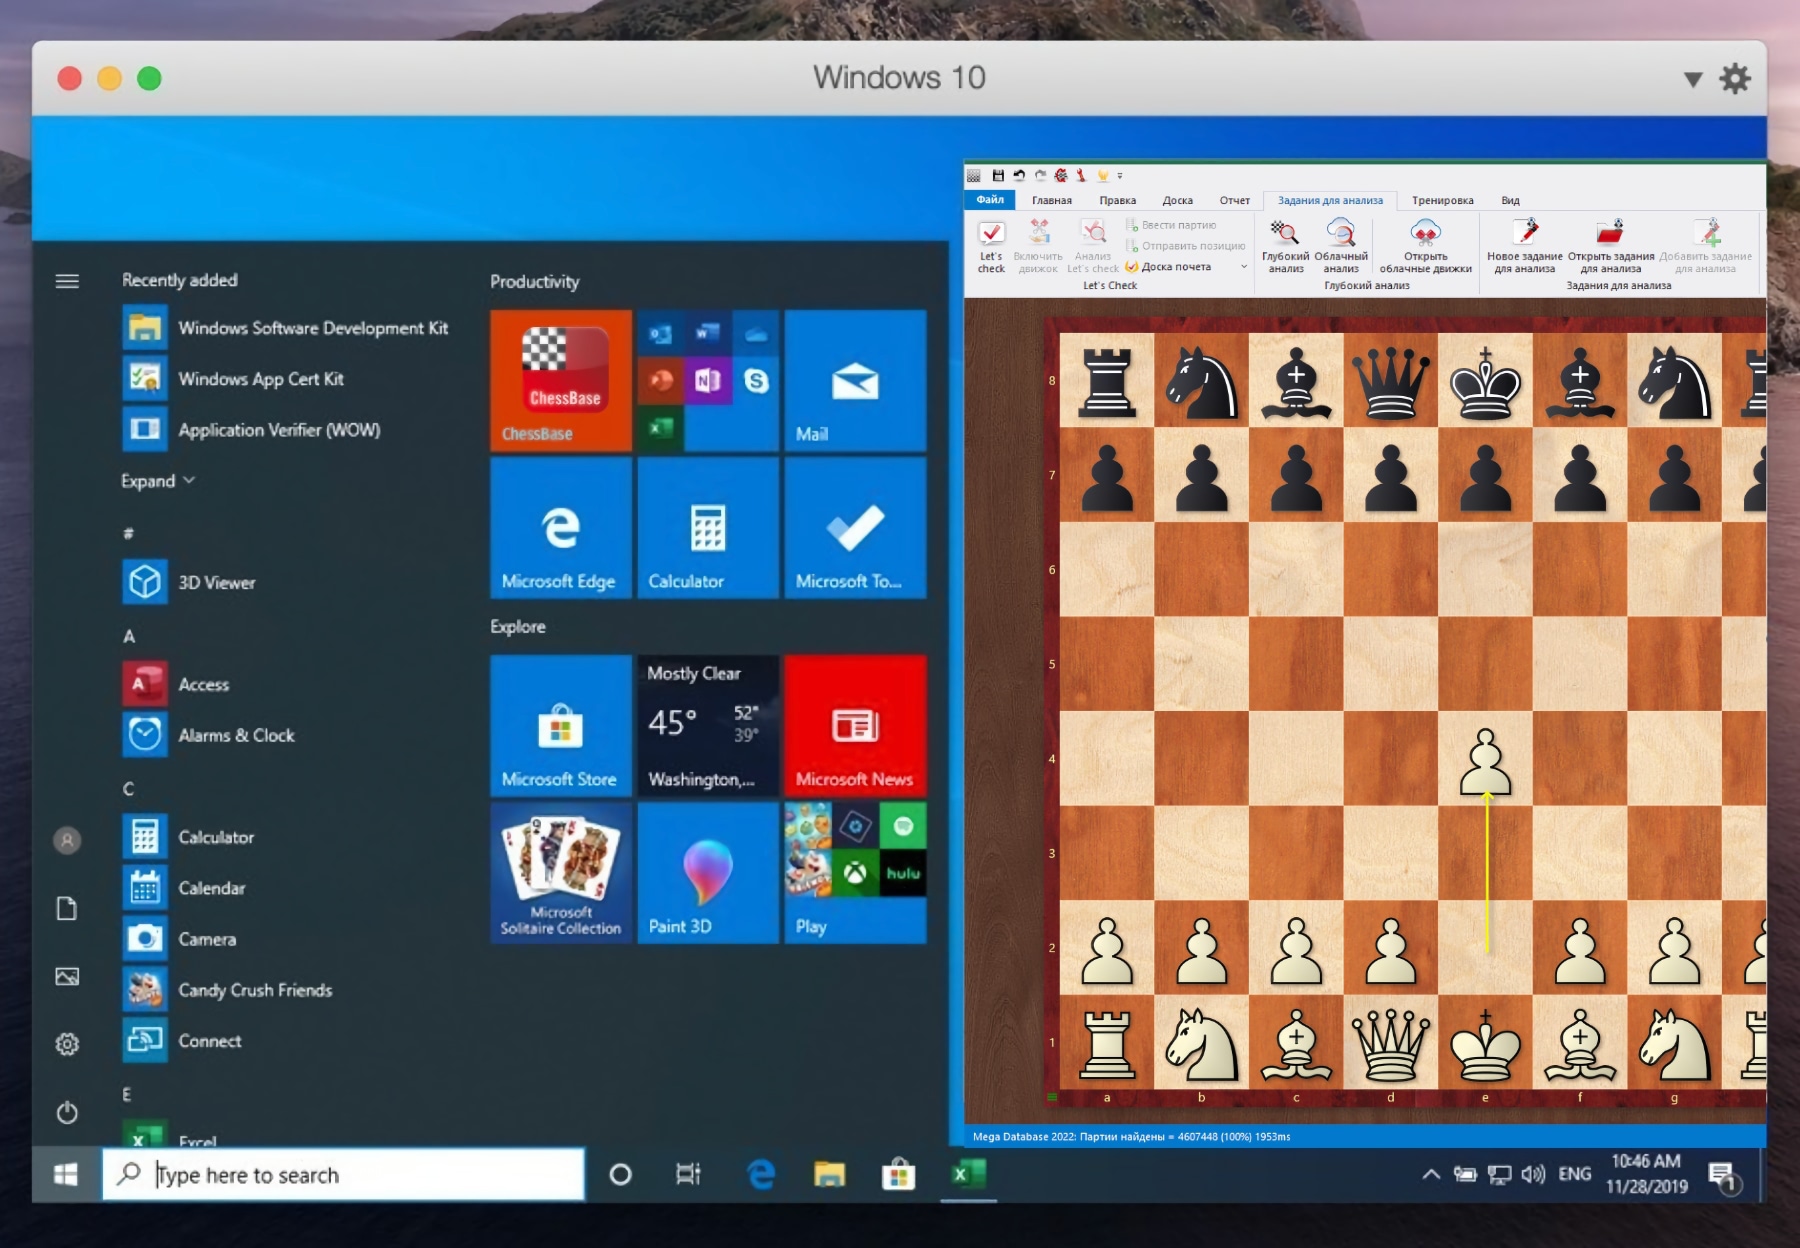Click user account icon in Start sidebar
This screenshot has width=1800, height=1248.
(x=67, y=840)
